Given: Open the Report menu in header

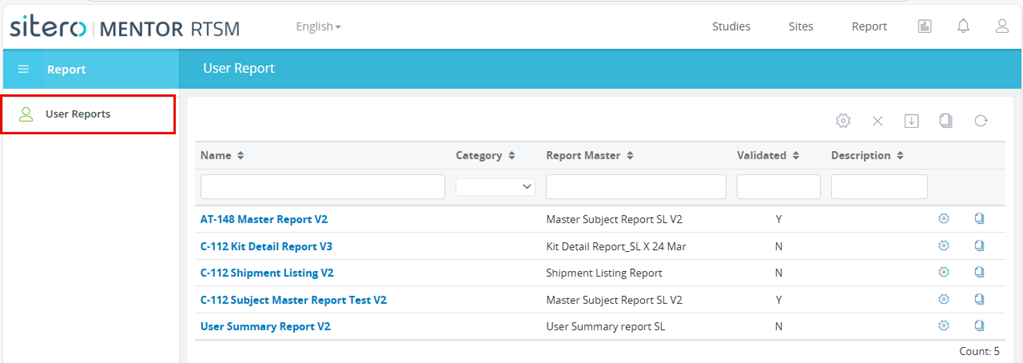Looking at the screenshot, I should [869, 27].
